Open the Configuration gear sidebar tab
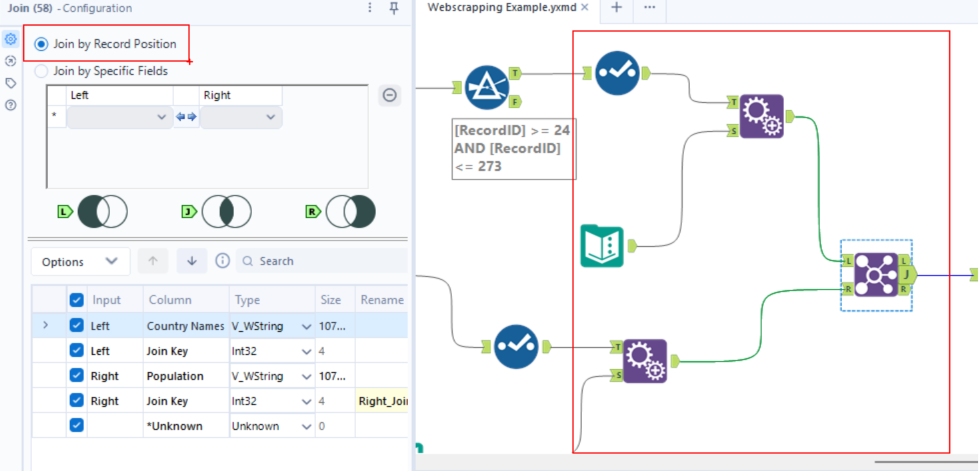The image size is (979, 472). coord(10,39)
